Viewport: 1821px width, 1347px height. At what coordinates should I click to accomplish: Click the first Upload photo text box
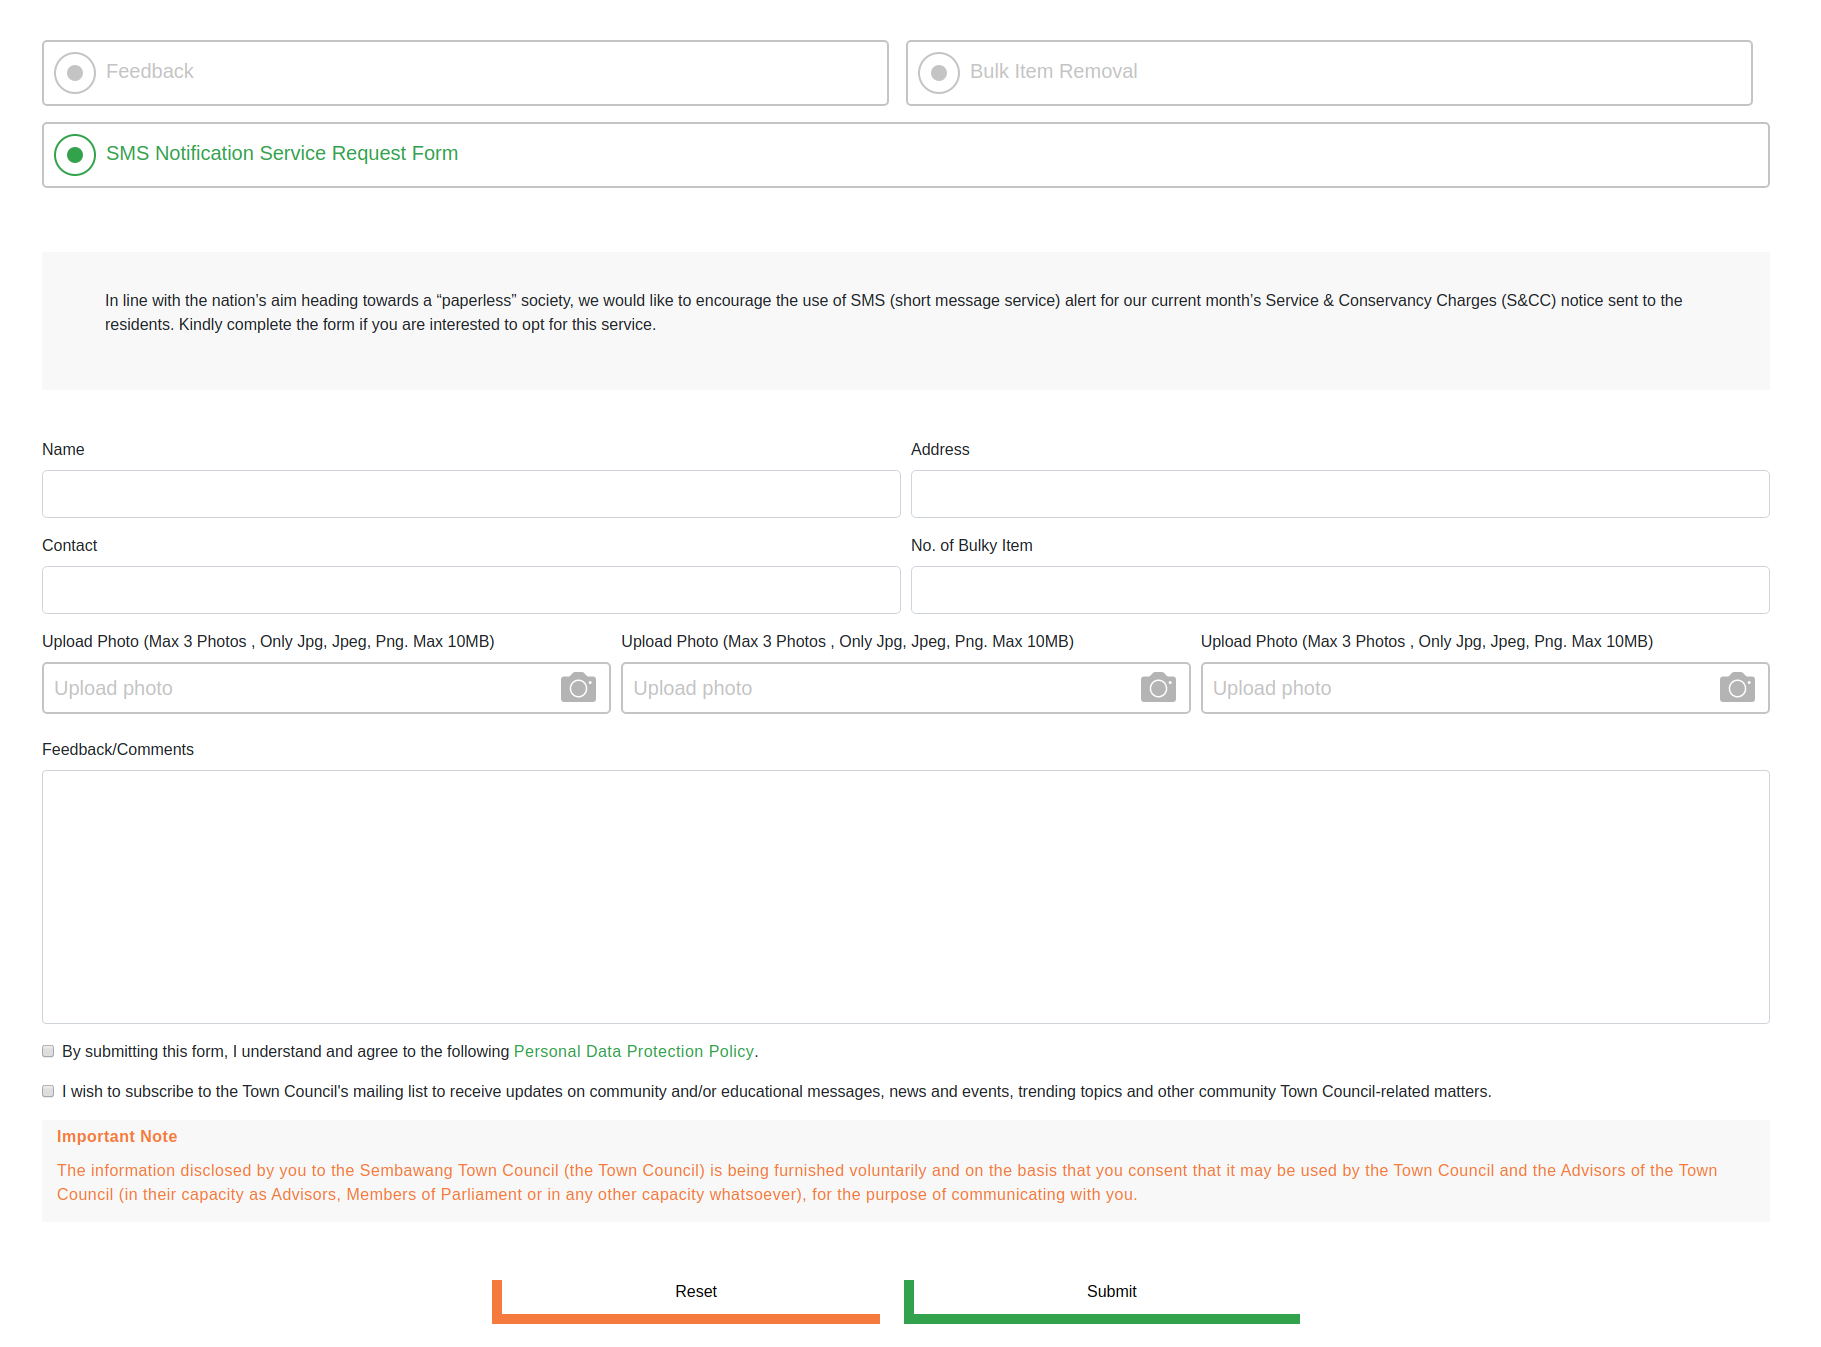pos(300,688)
